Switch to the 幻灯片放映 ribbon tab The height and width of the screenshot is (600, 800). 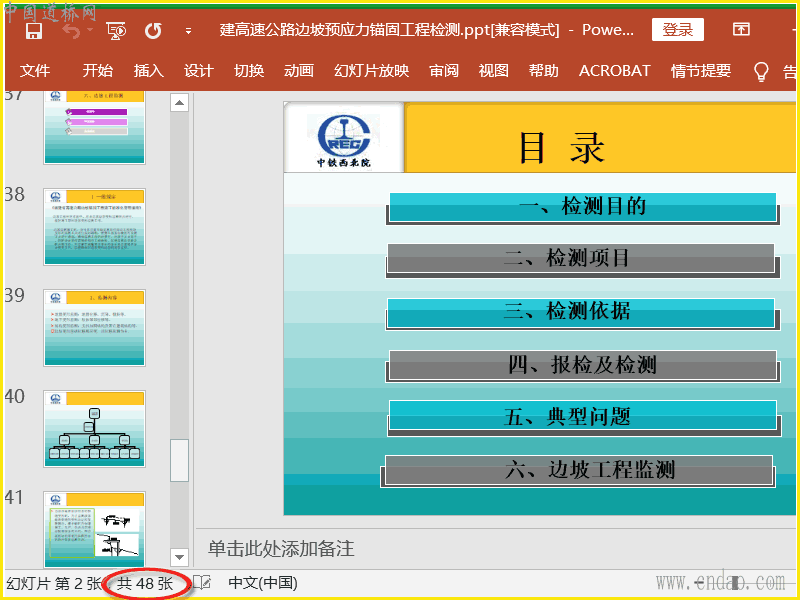tap(371, 71)
